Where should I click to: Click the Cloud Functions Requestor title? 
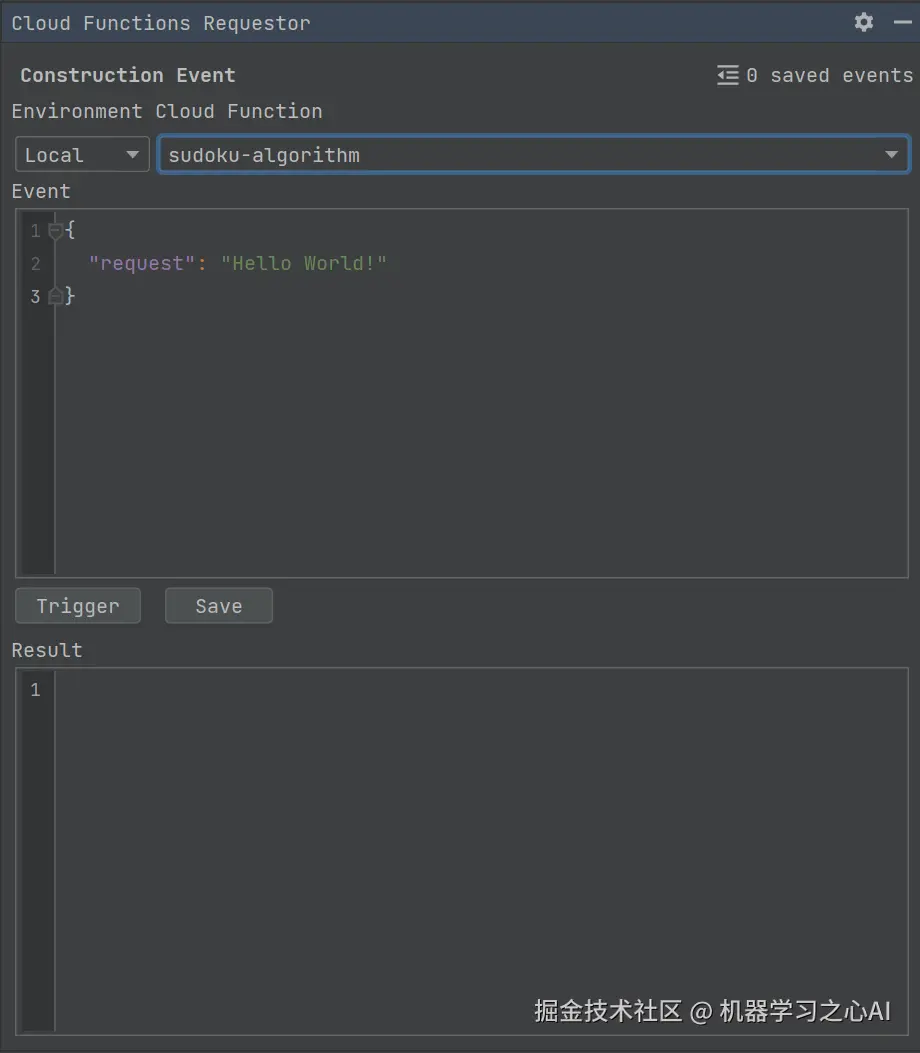(161, 23)
